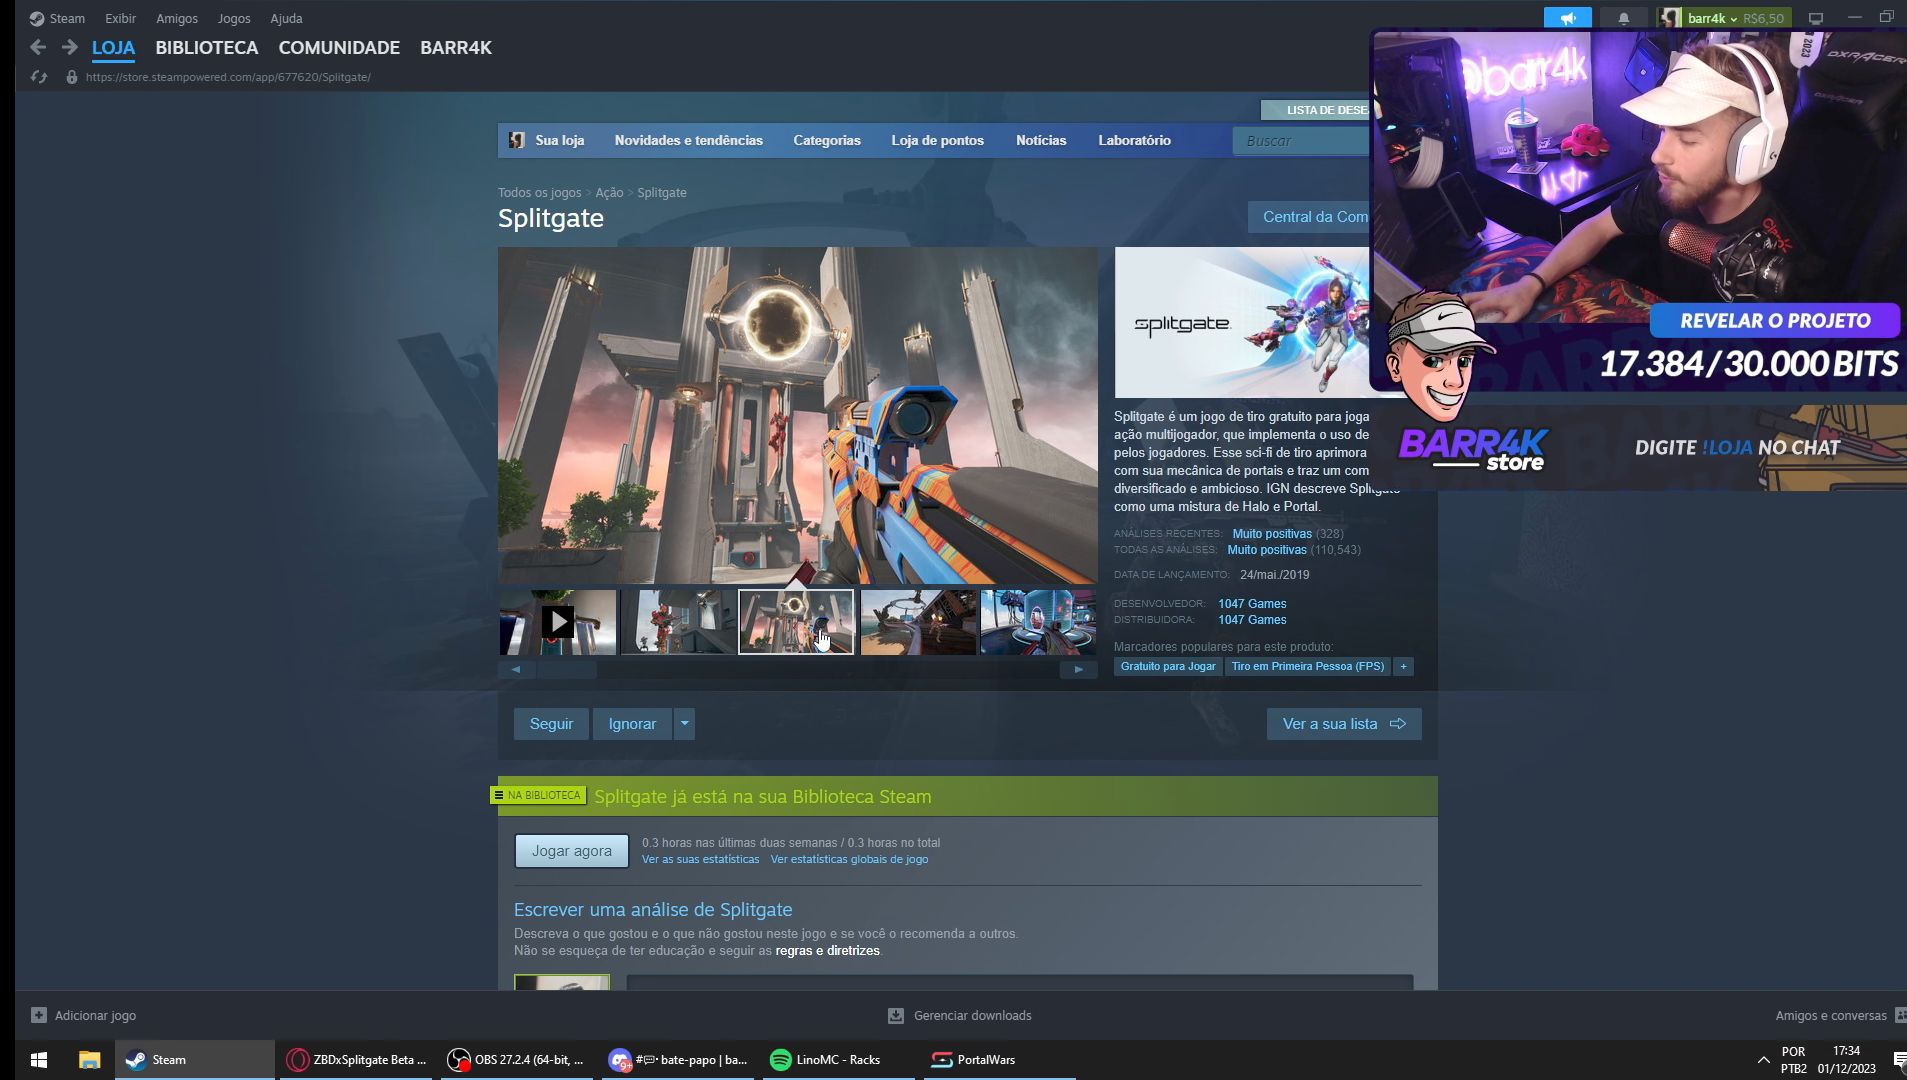The width and height of the screenshot is (1907, 1080).
Task: Open OBS from the Windows taskbar
Action: [x=459, y=1060]
